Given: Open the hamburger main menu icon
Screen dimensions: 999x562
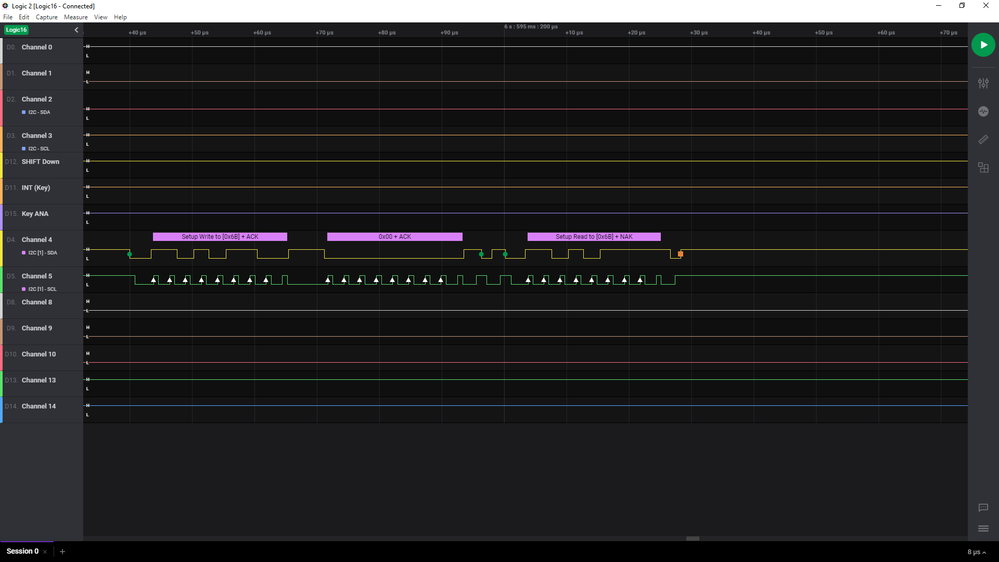Looking at the screenshot, I should coord(983,528).
